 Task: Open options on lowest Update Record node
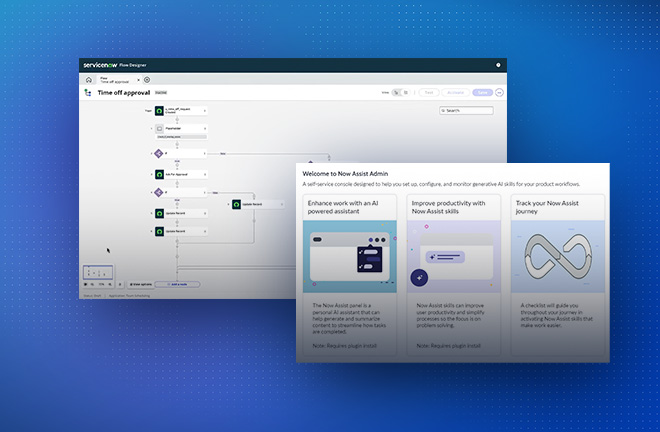205,232
